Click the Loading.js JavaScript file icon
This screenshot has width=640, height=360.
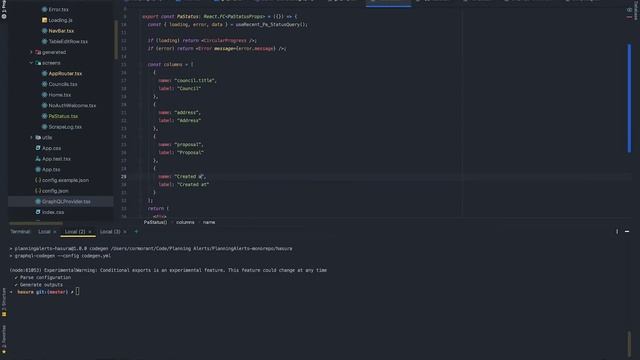tap(44, 20)
